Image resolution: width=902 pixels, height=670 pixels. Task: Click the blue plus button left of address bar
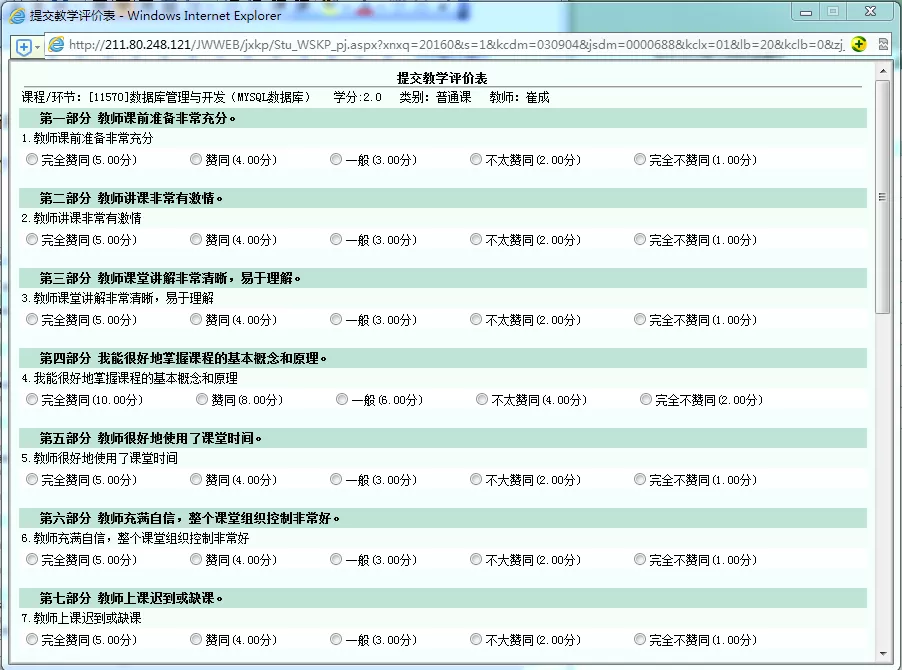(24, 47)
